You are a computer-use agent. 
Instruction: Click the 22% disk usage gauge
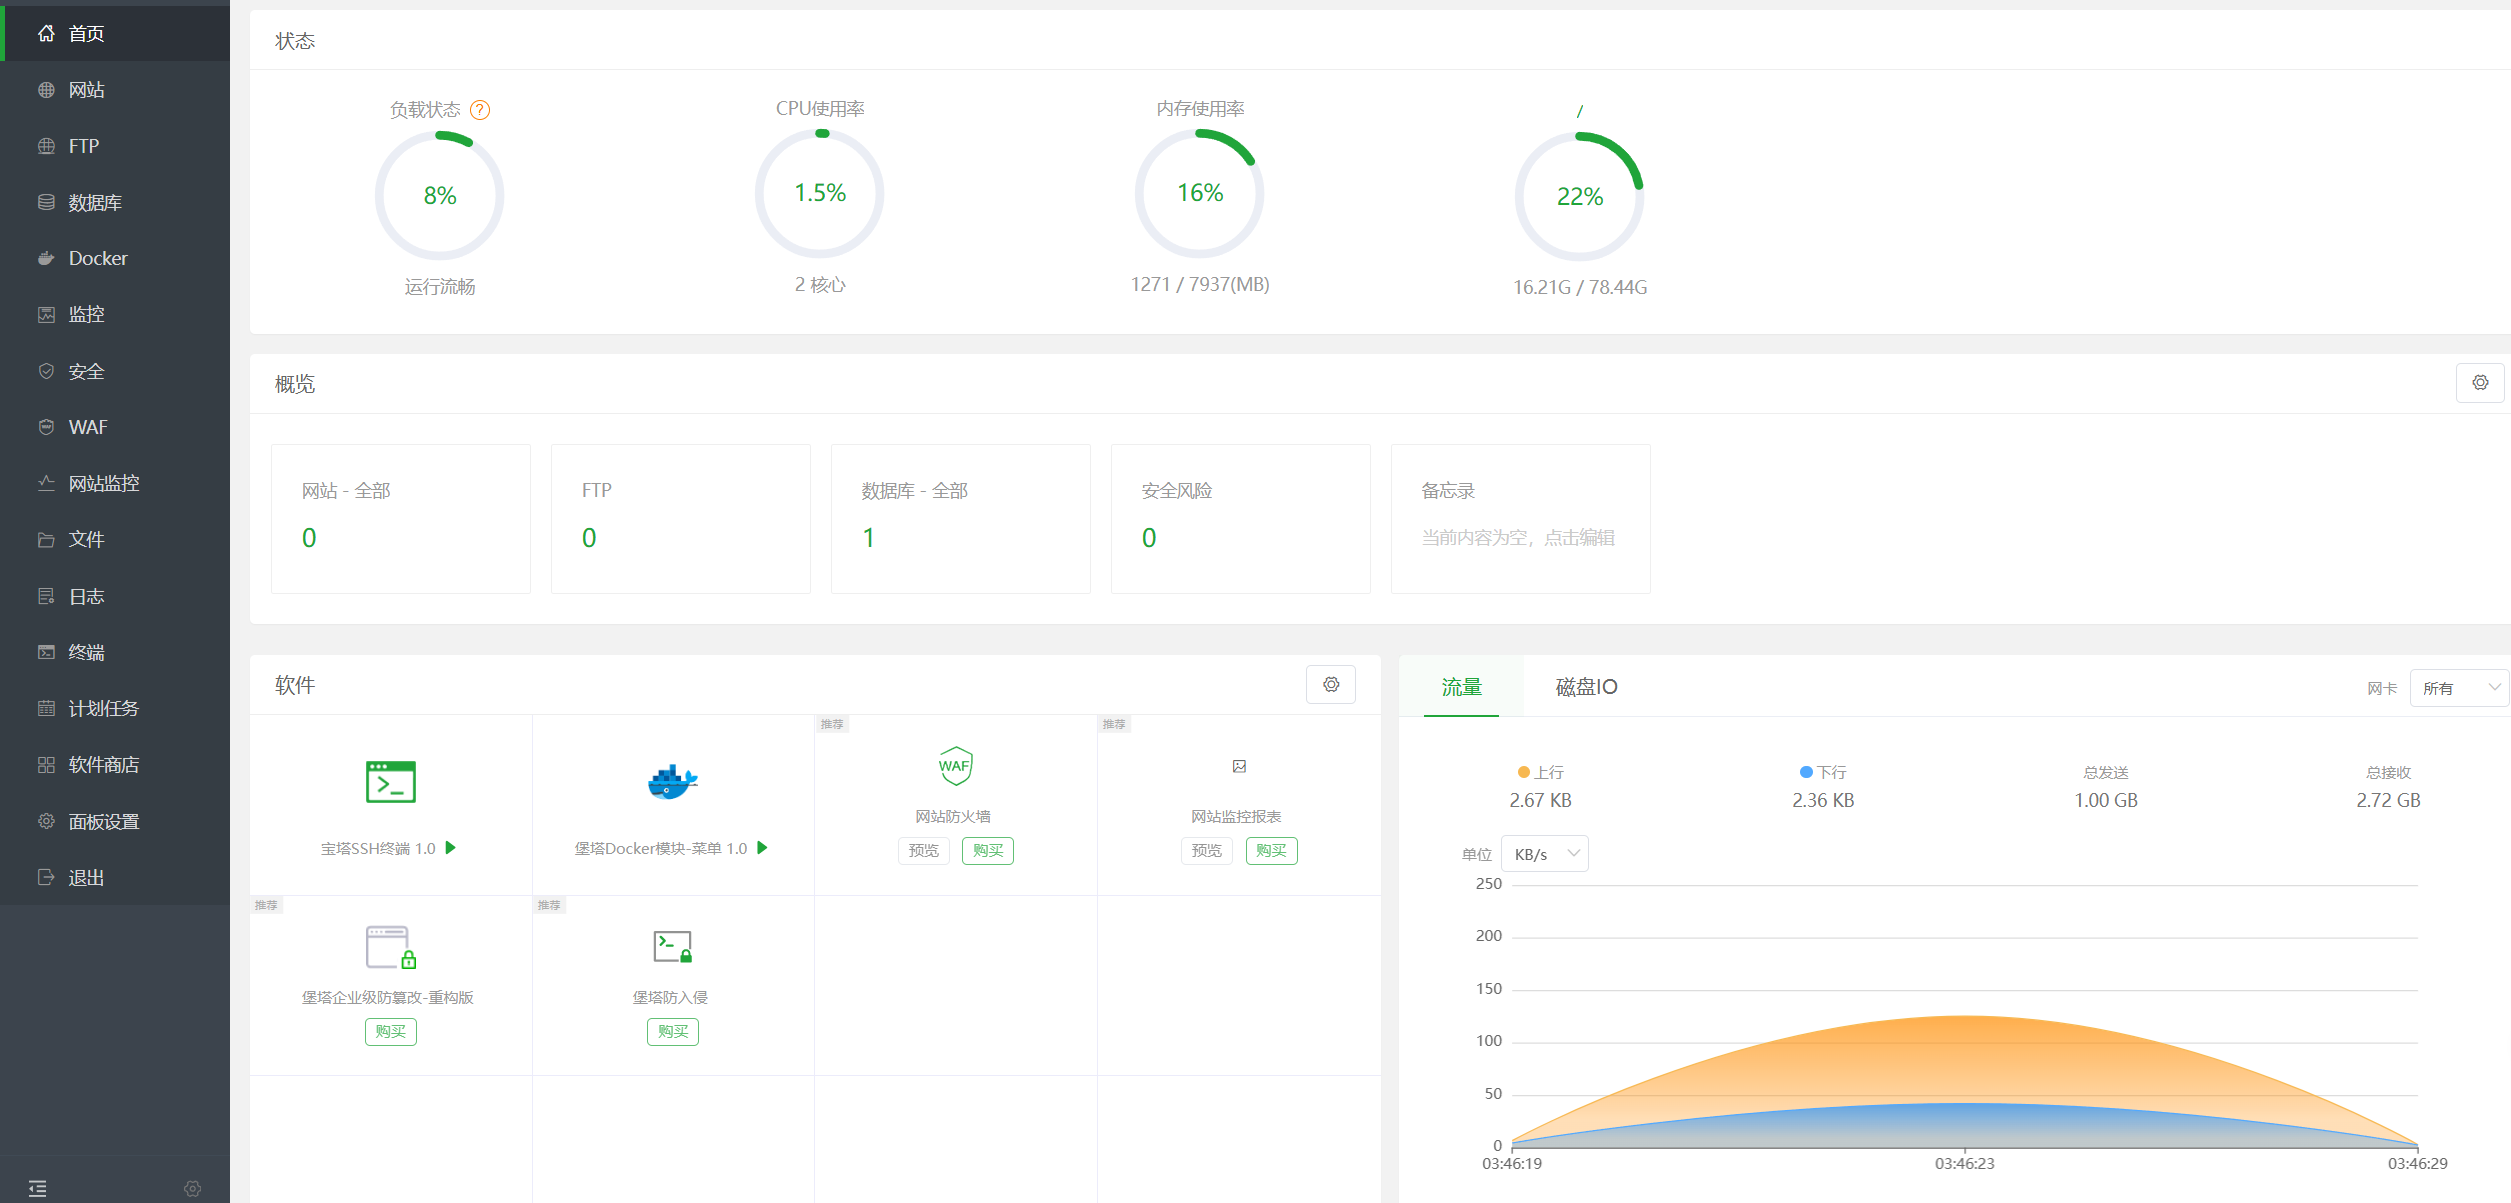click(x=1579, y=196)
